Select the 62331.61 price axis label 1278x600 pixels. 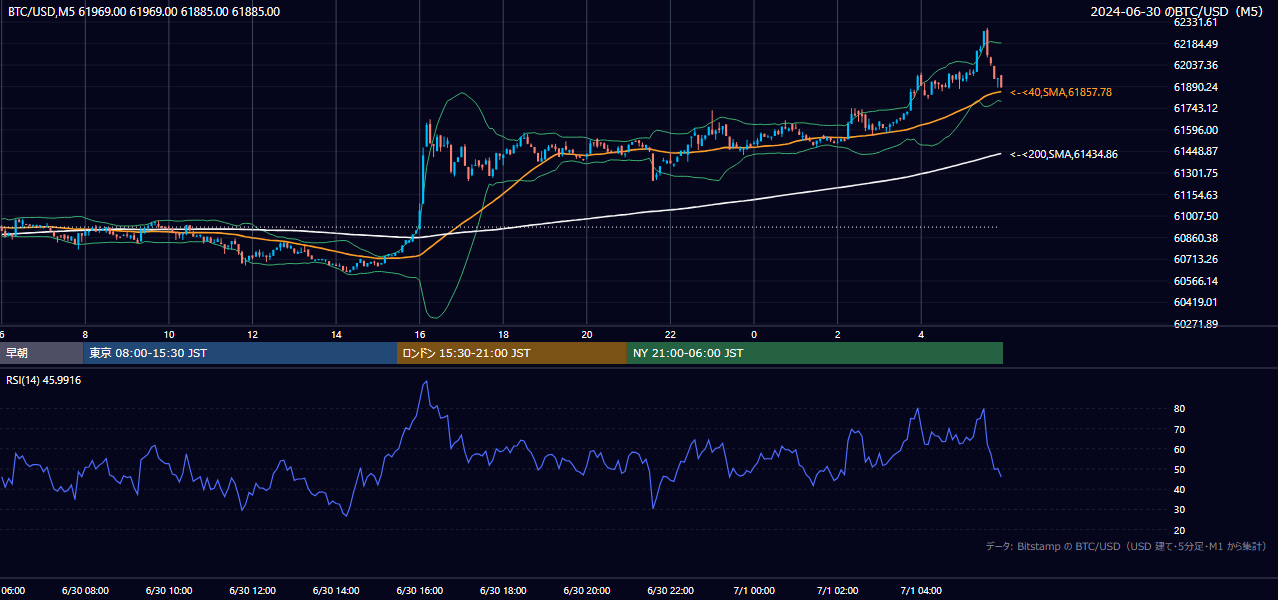tap(1195, 22)
